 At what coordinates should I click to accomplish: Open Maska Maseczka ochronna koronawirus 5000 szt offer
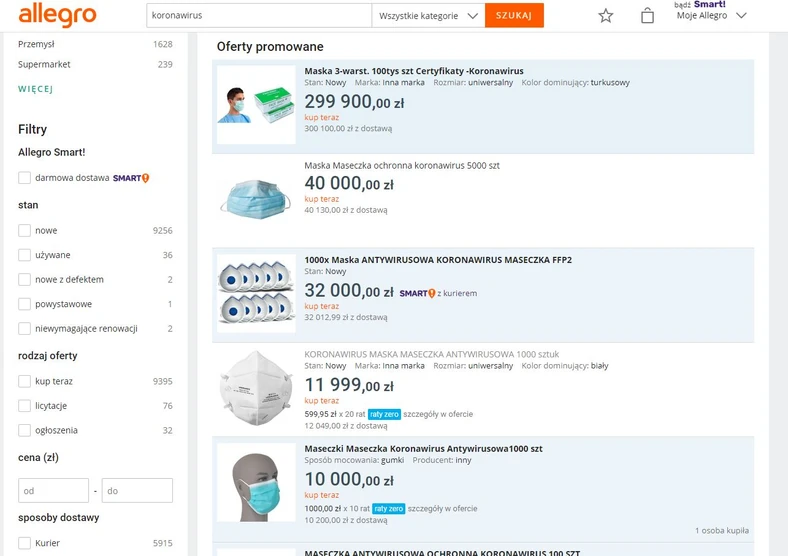click(402, 165)
